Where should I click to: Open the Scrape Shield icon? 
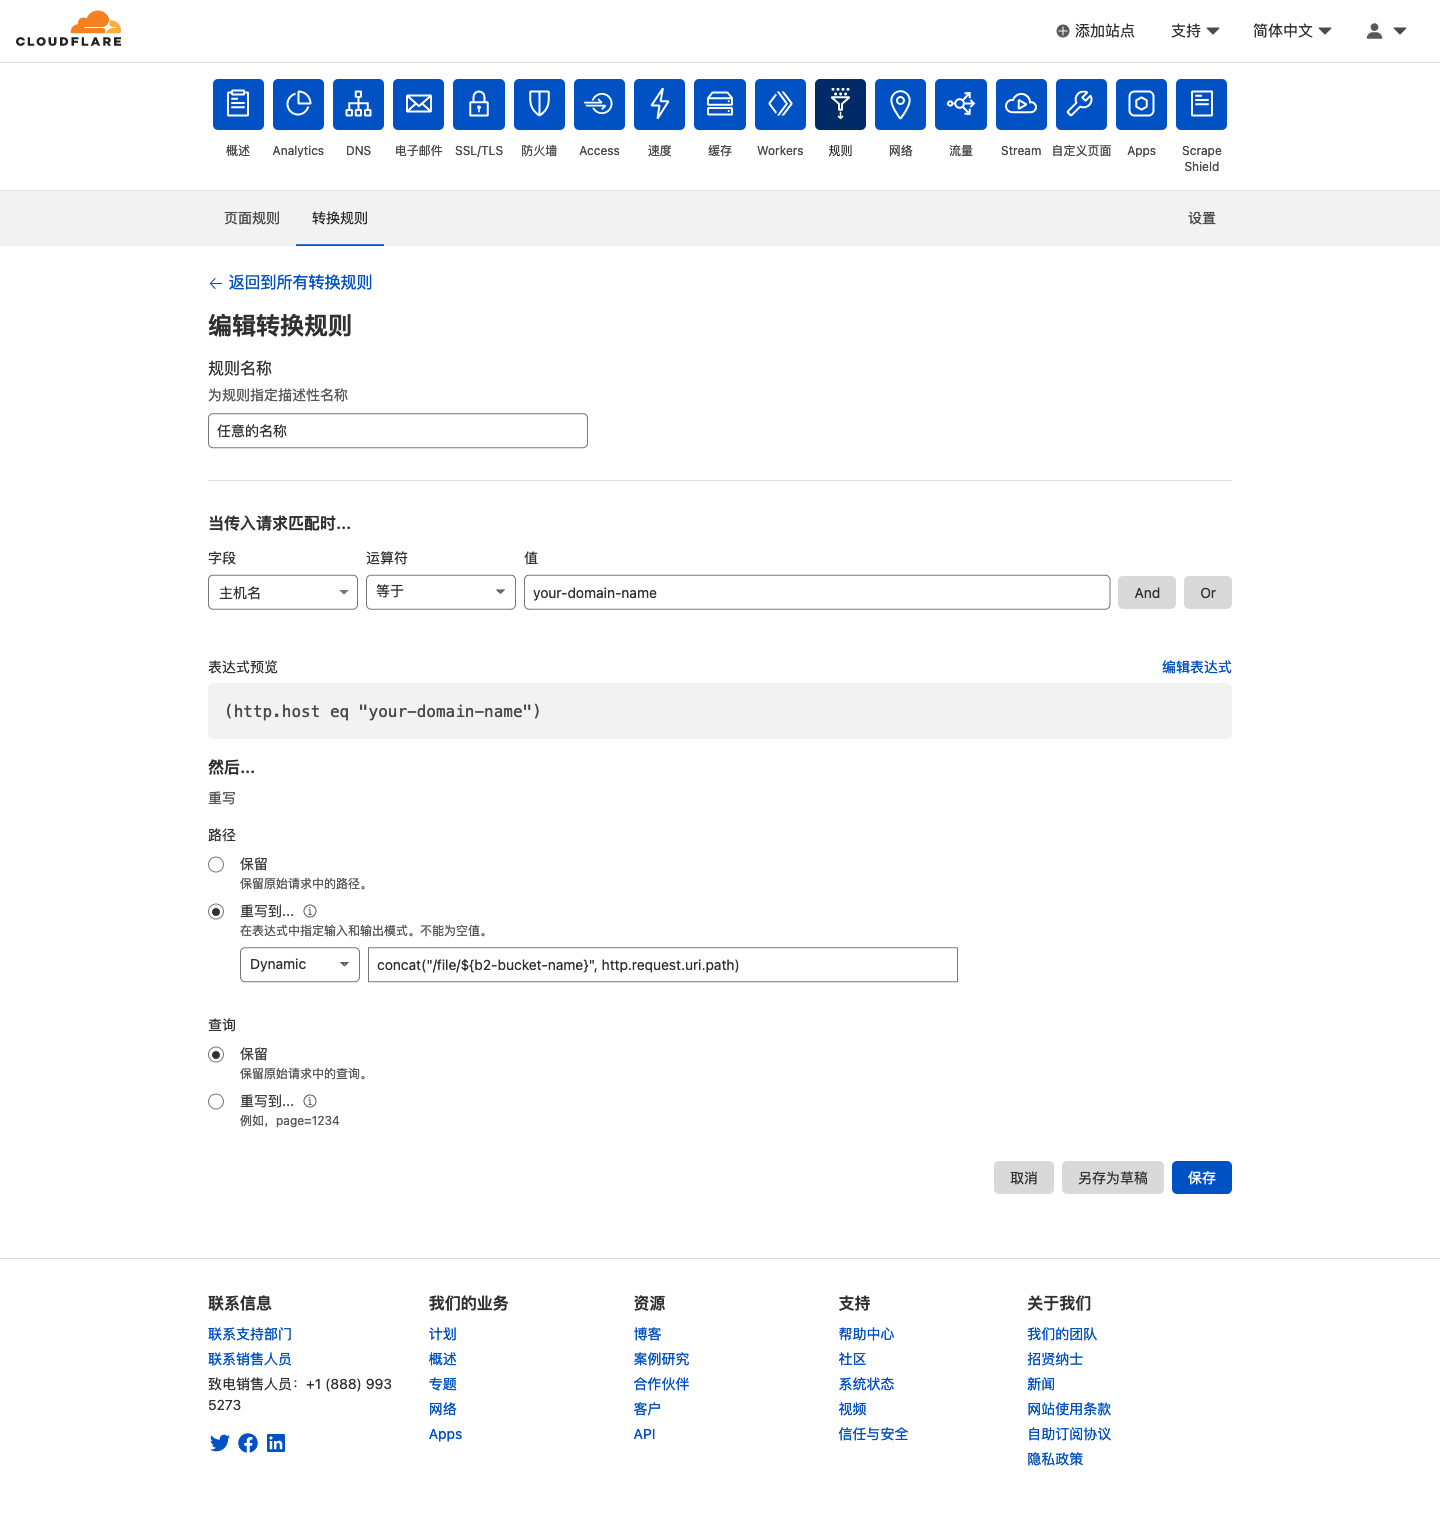pyautogui.click(x=1201, y=104)
